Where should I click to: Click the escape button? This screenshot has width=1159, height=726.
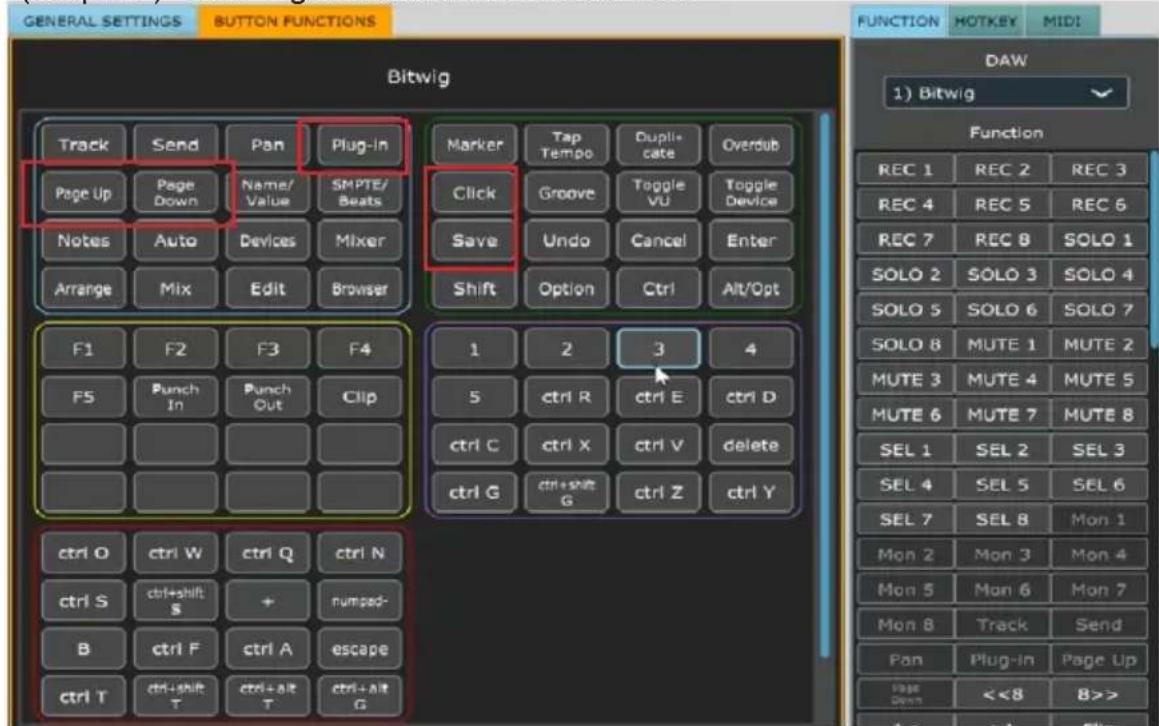pyautogui.click(x=359, y=649)
